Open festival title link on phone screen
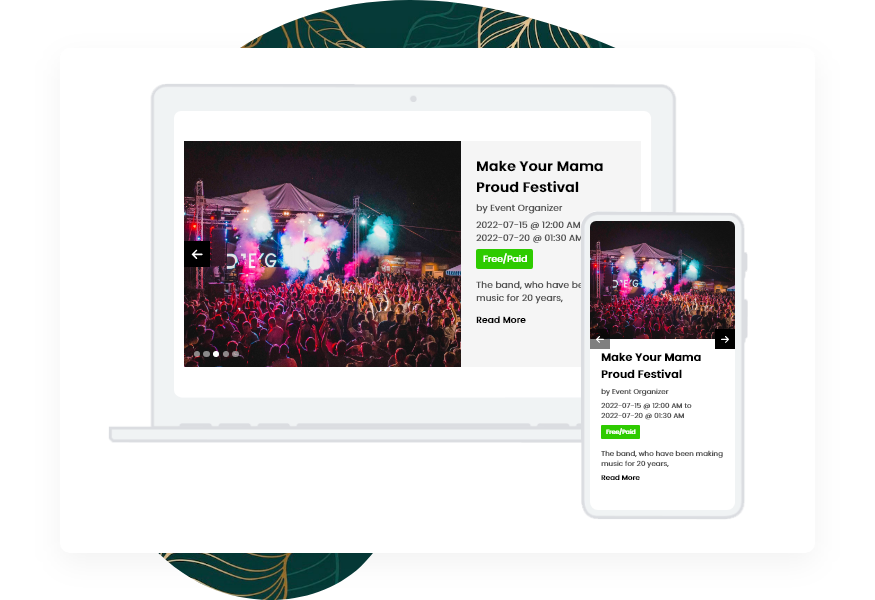875x600 pixels. (650, 365)
